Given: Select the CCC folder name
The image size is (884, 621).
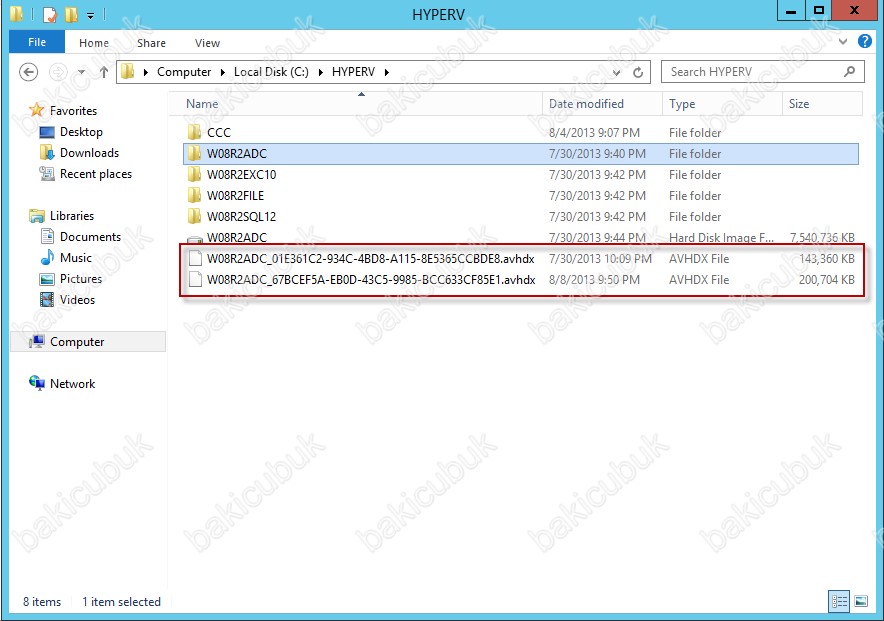Looking at the screenshot, I should [x=219, y=132].
